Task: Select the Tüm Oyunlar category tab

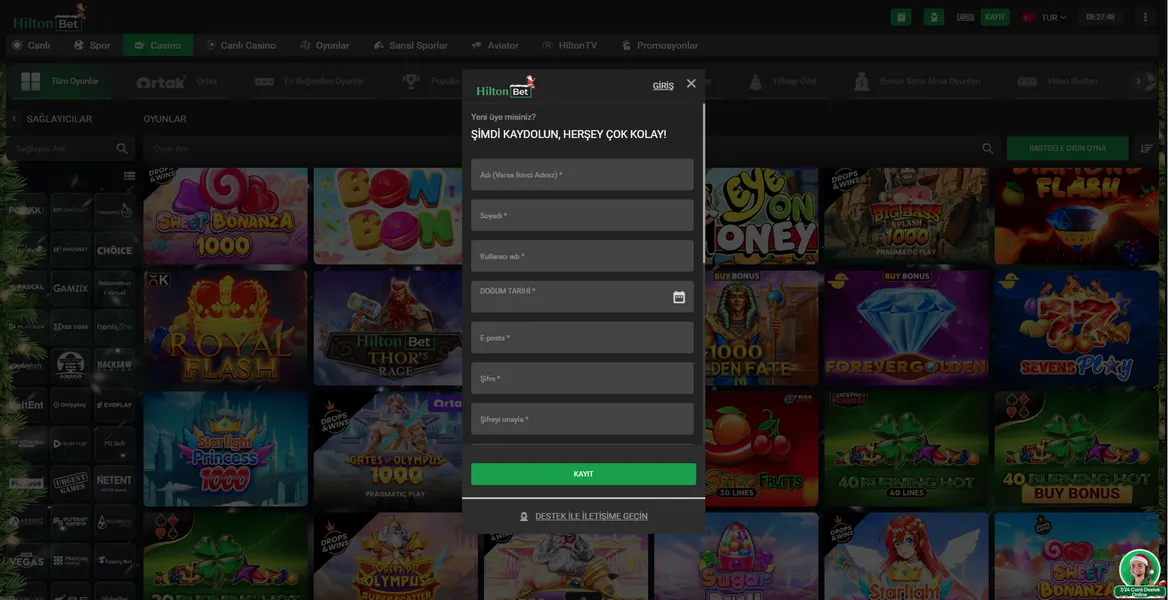Action: point(61,82)
